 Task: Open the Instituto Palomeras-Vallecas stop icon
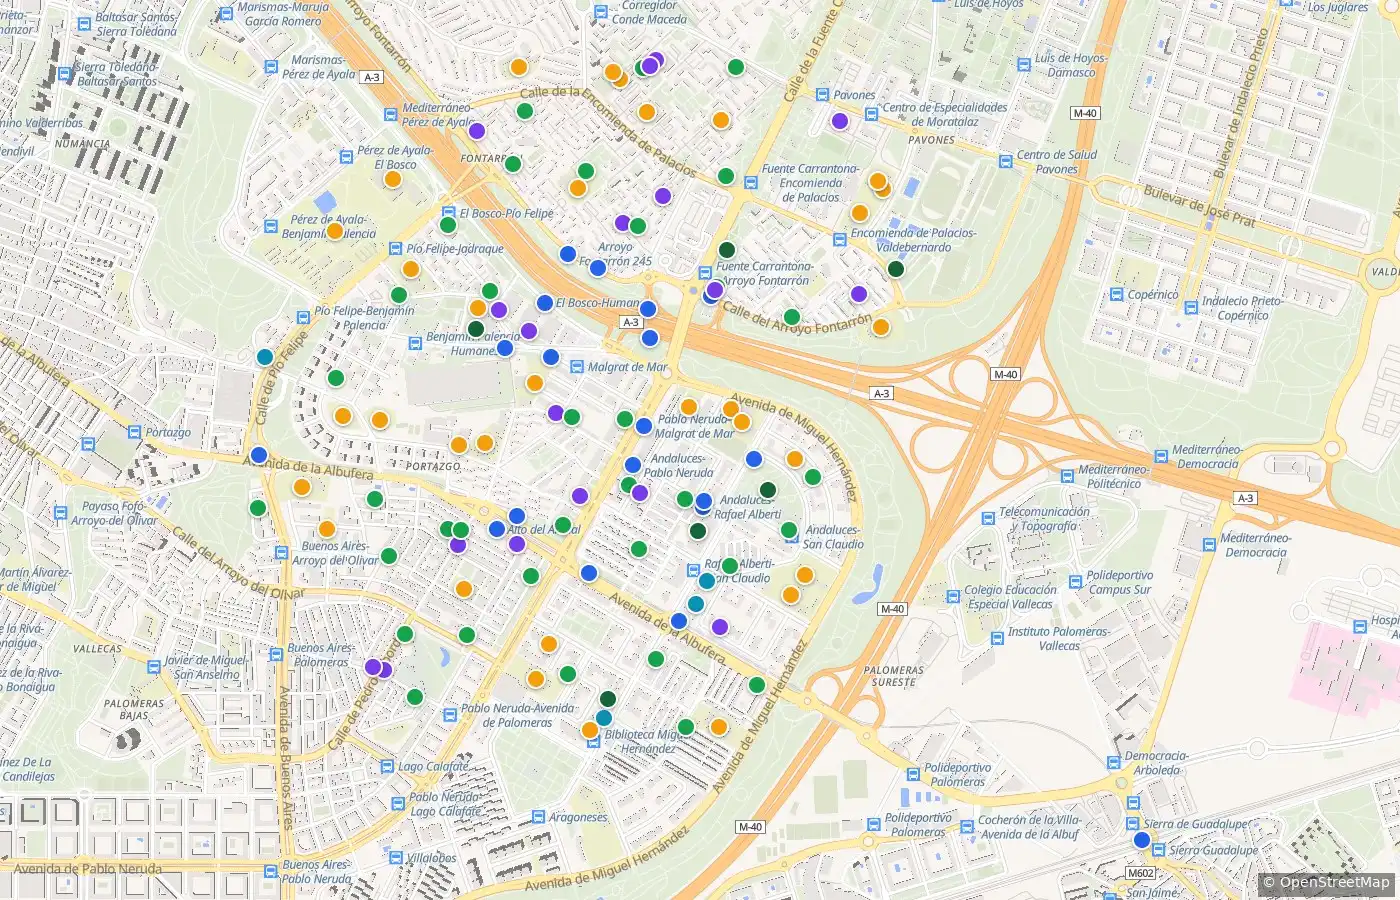tap(997, 638)
